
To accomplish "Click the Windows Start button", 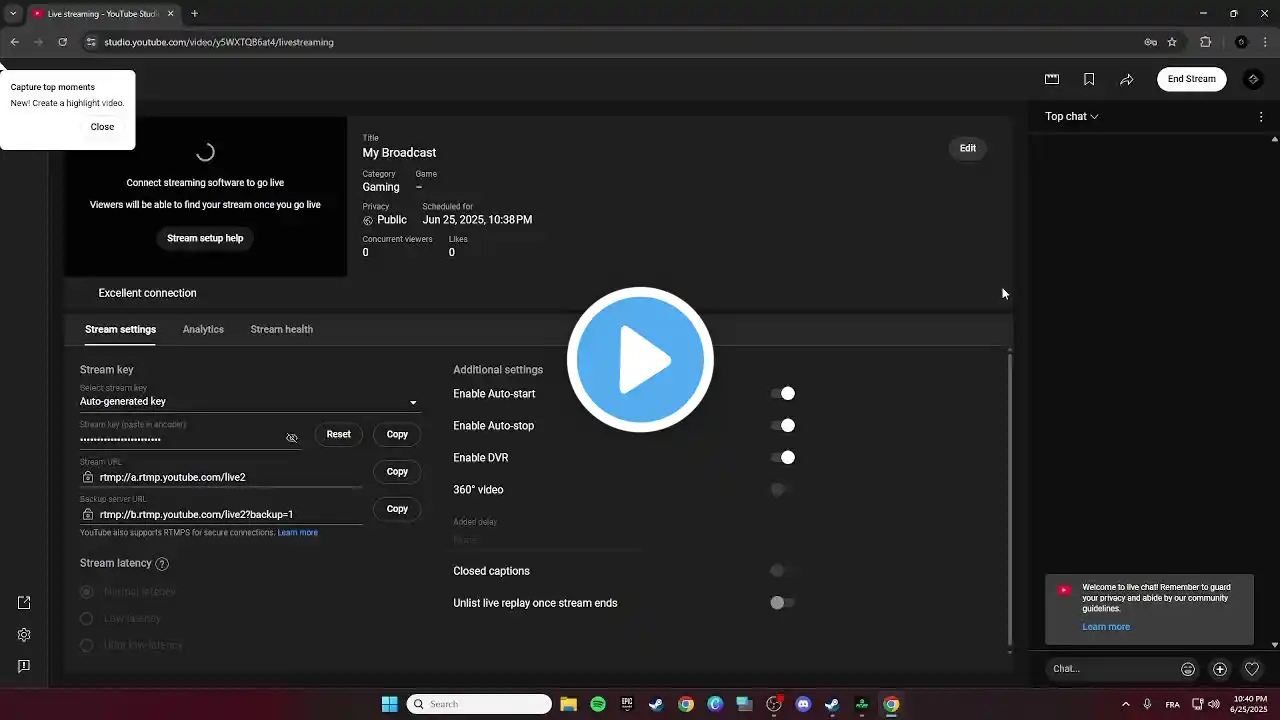I will [x=389, y=704].
